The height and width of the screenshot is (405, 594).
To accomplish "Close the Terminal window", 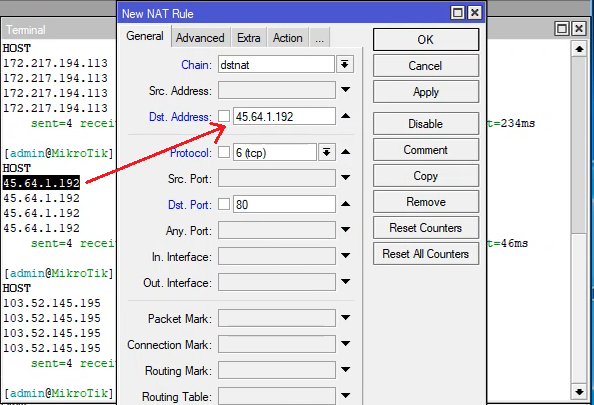I will [x=579, y=29].
